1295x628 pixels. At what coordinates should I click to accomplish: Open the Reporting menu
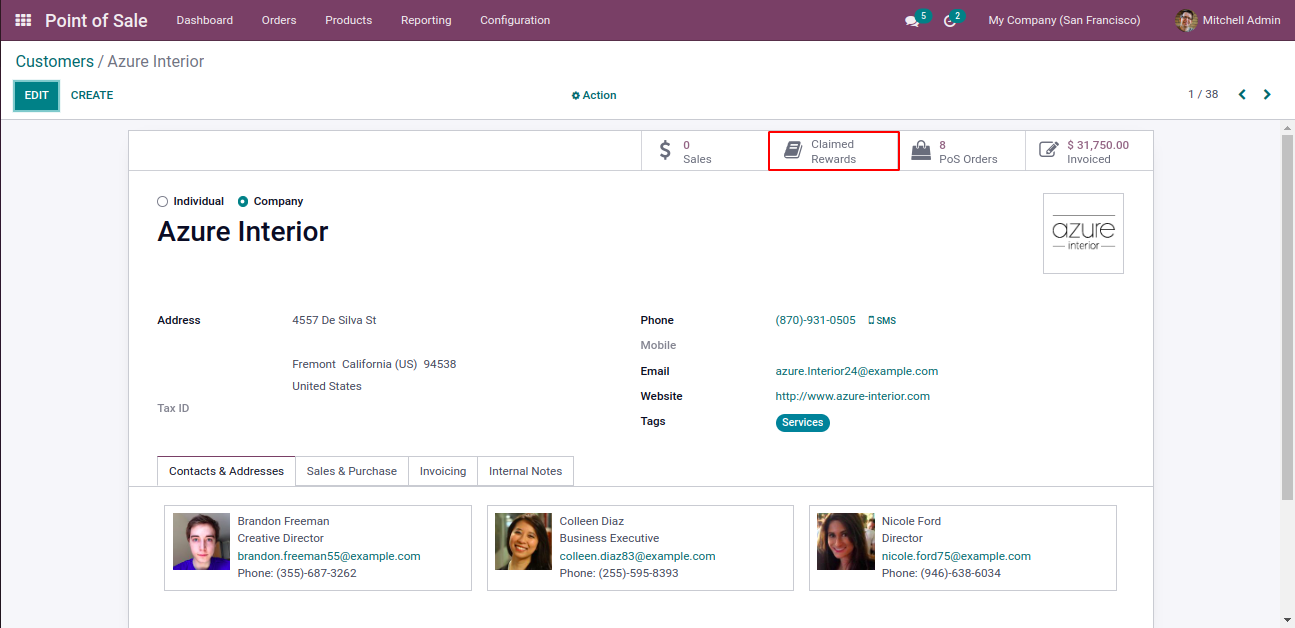point(426,20)
